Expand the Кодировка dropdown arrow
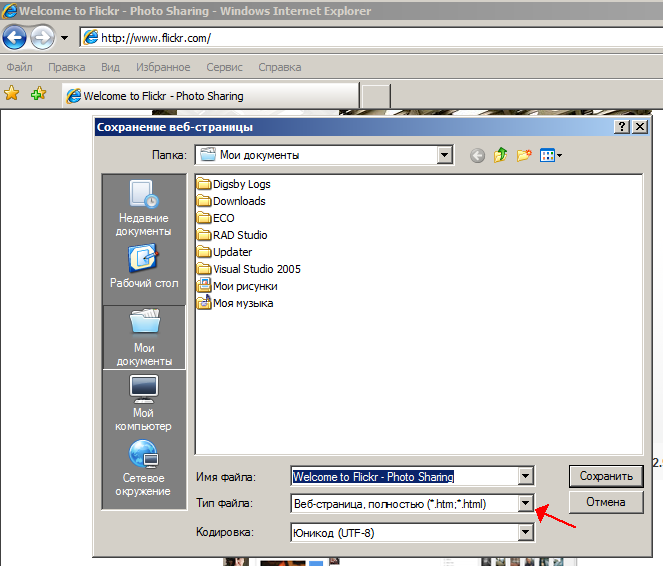The image size is (663, 566). [526, 532]
